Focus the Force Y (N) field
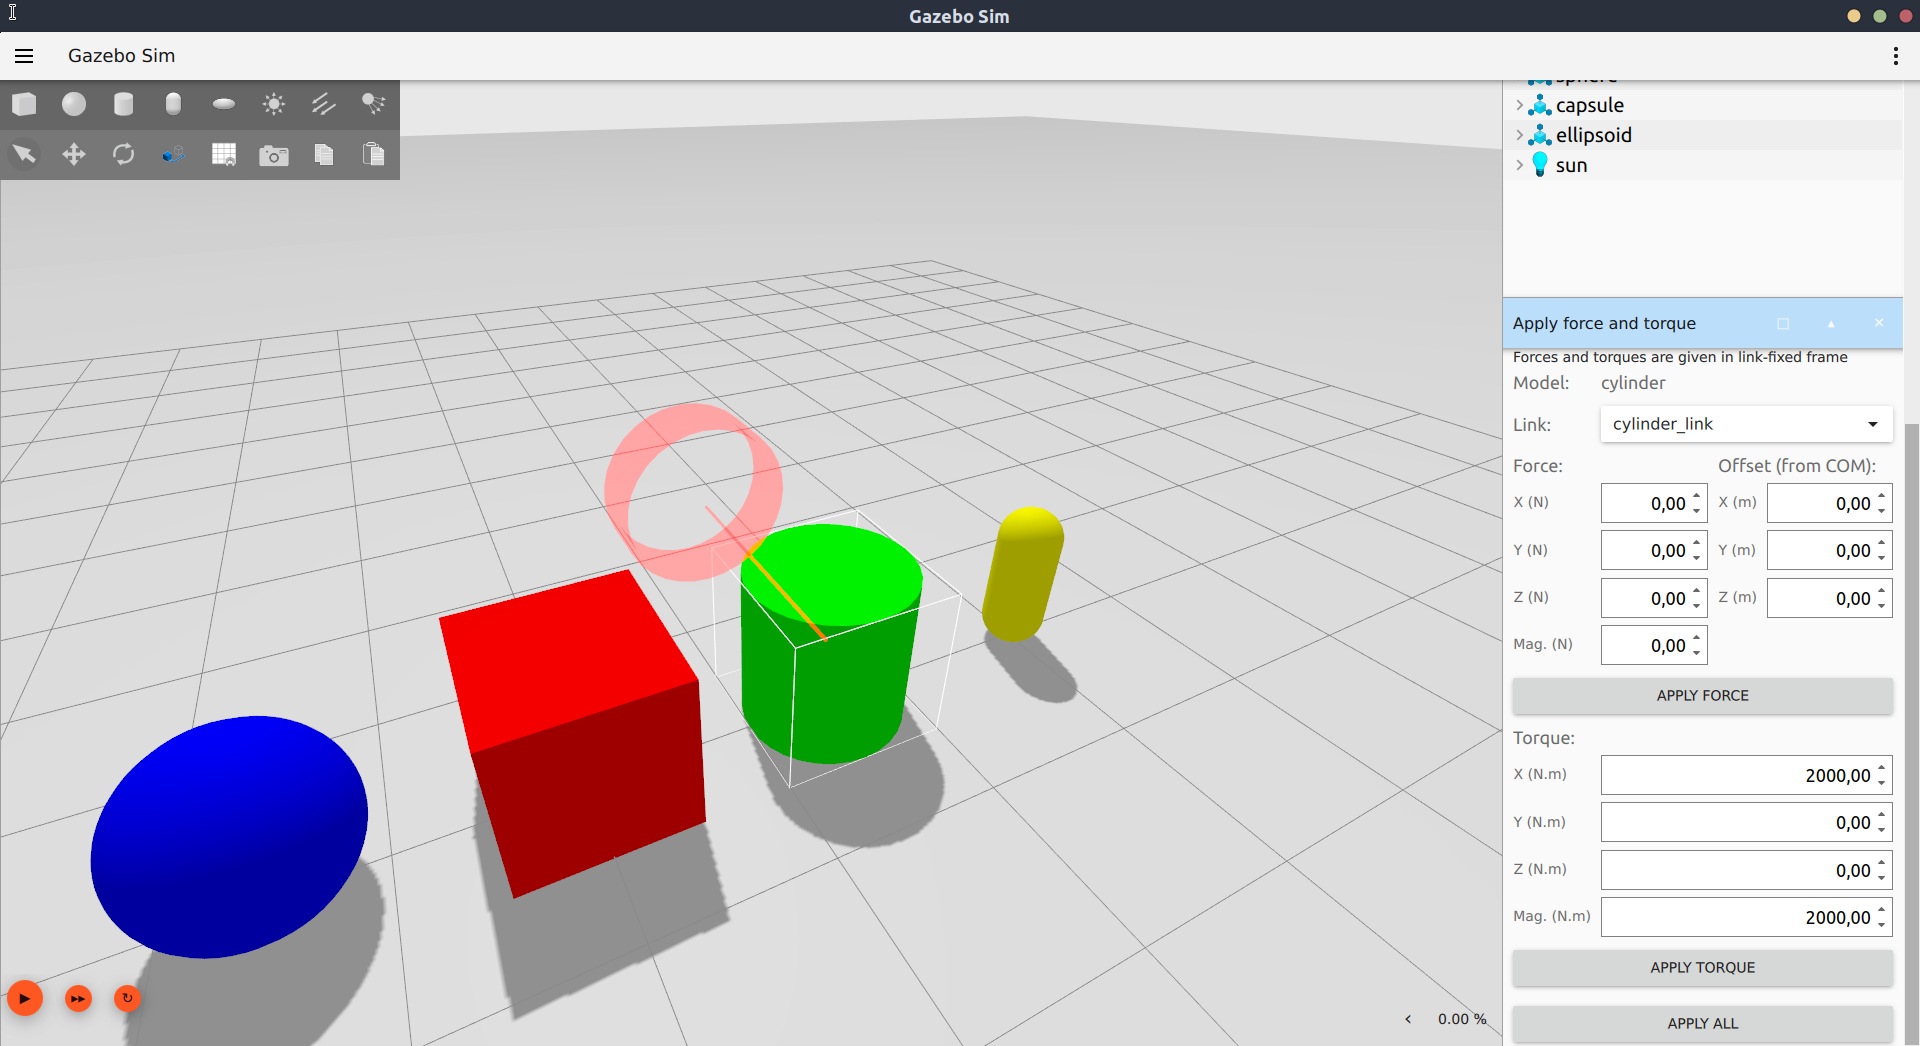Screen dimensions: 1920x1046 click(x=1654, y=550)
